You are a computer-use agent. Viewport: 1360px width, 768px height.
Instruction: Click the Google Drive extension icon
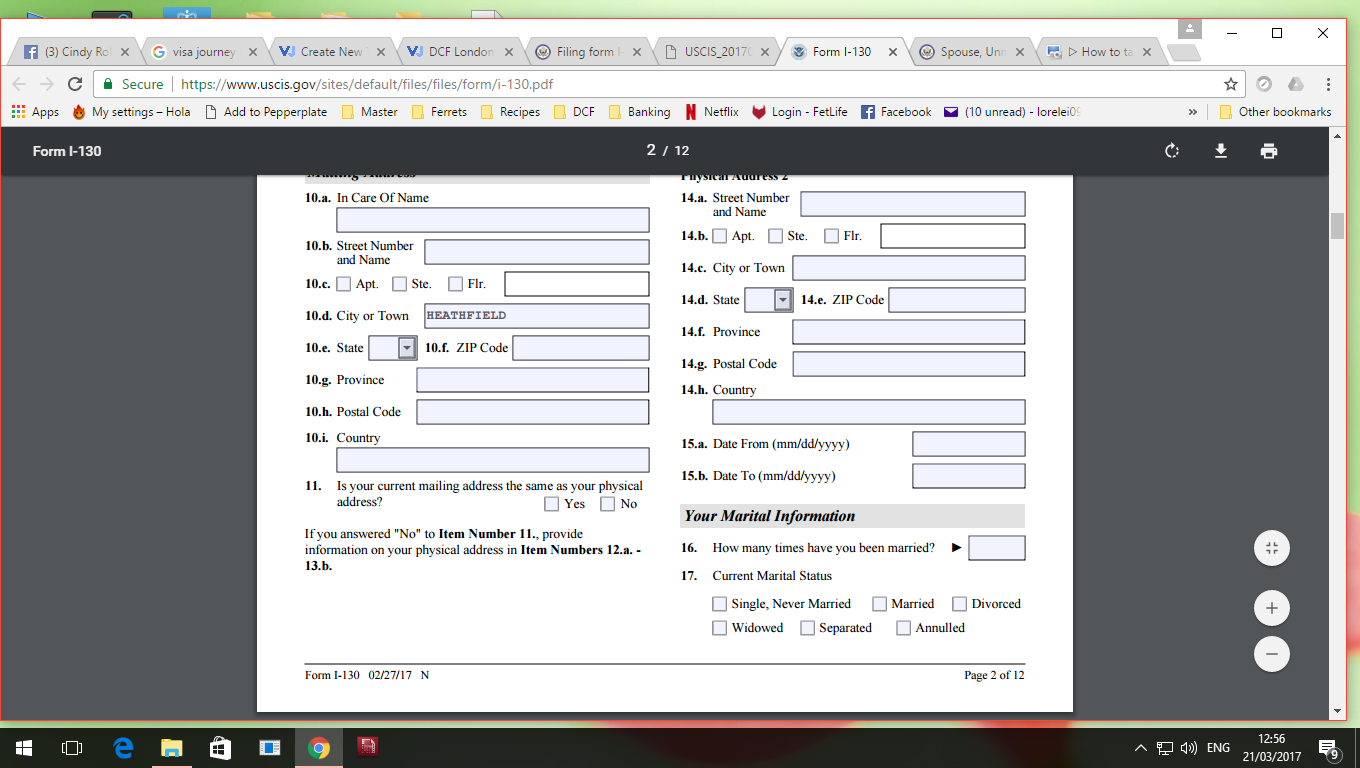[x=1296, y=84]
